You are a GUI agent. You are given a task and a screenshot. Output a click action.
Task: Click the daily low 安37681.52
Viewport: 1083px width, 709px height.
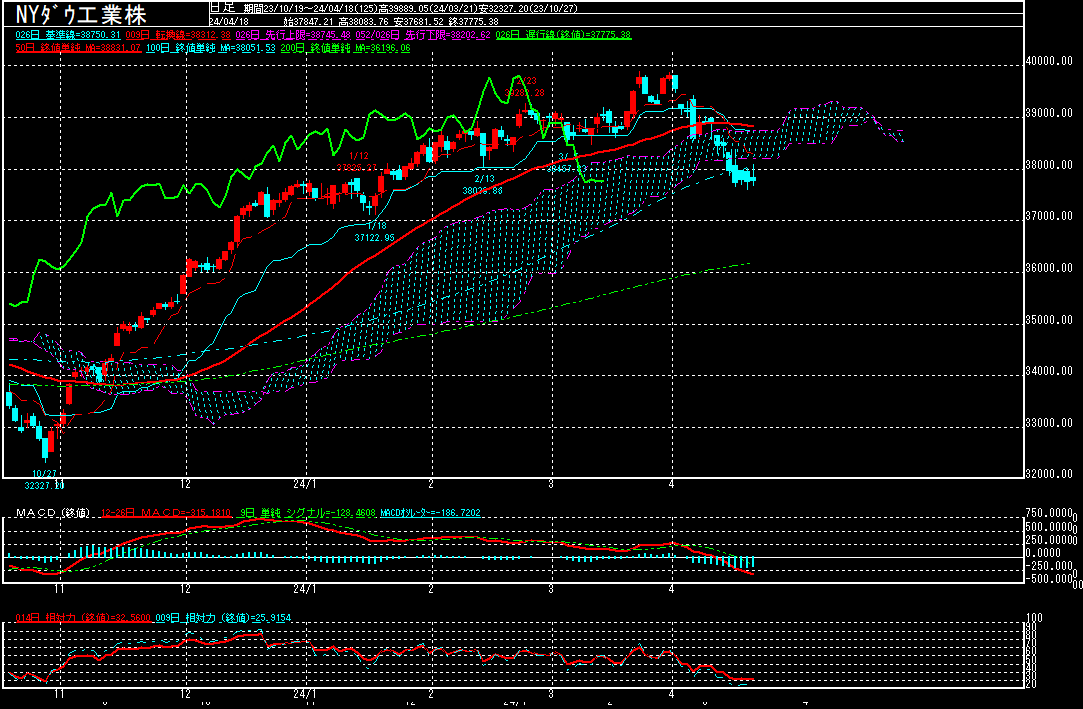coord(419,21)
